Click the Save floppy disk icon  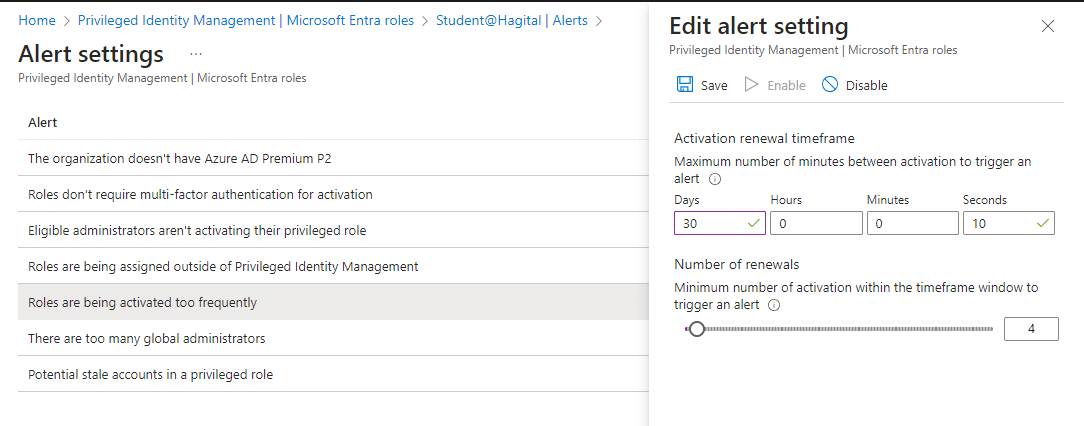(x=685, y=85)
